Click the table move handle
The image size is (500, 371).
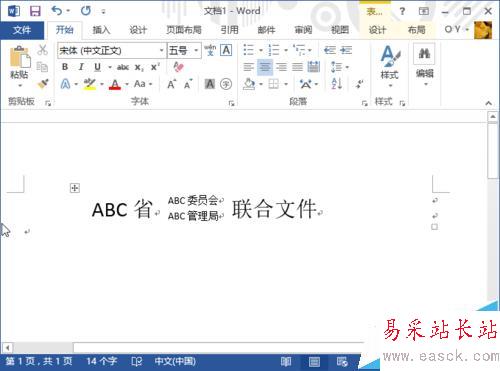click(75, 188)
